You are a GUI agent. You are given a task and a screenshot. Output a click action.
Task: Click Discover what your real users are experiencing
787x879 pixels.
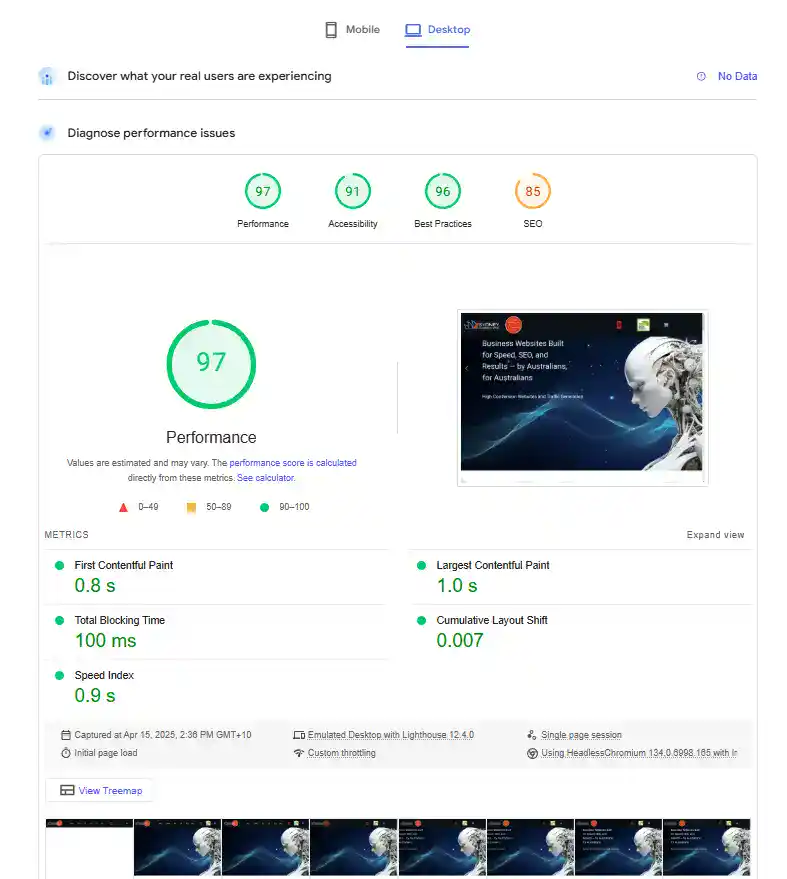pyautogui.click(x=200, y=76)
